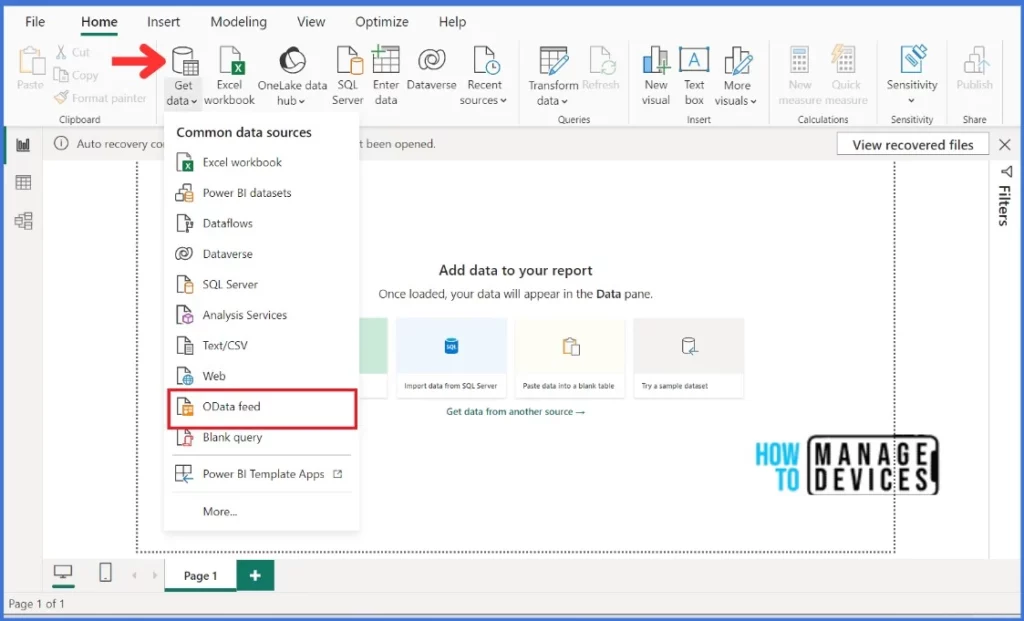Choose Blank query menu entry
Screen dimensions: 1024x621
pos(261,438)
